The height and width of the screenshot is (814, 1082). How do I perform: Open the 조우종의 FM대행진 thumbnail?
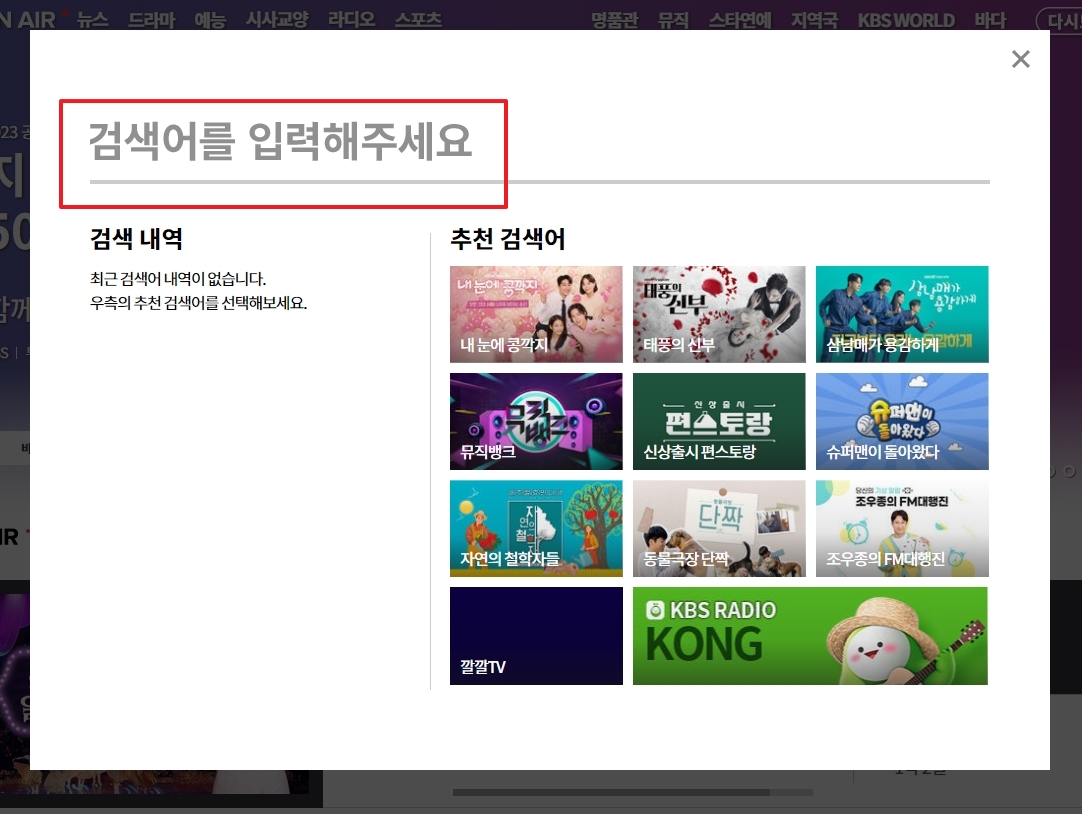coord(902,528)
